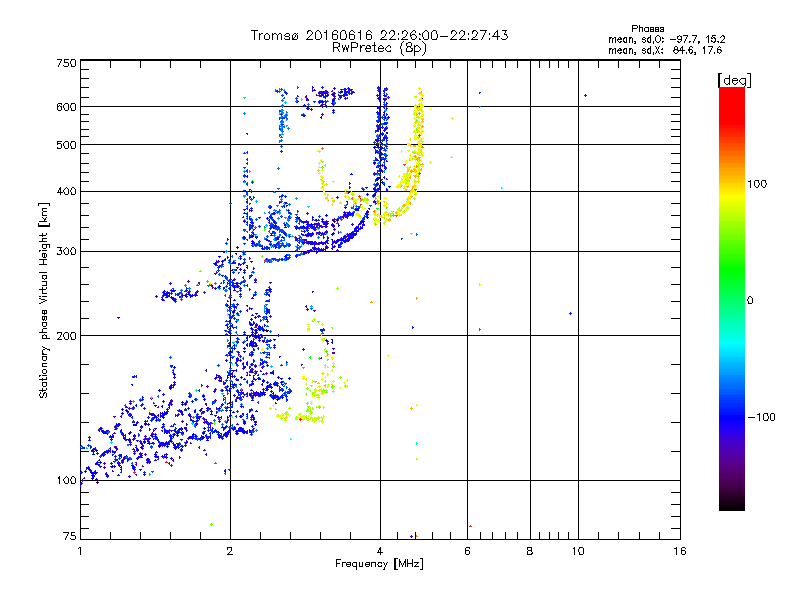Click 'Stationary phase Virtual Height [km]' axis title
The width and height of the screenshot is (800, 600).
(x=43, y=301)
